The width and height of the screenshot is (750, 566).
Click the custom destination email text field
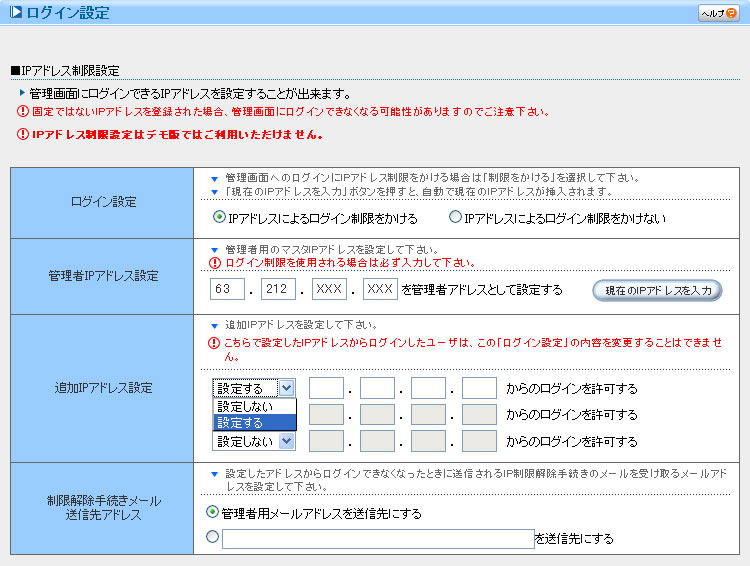(378, 539)
